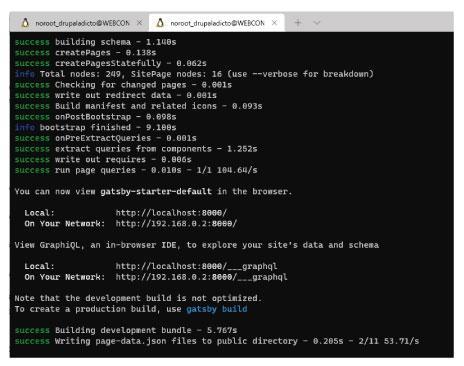Click the Linux penguin icon on second tab
The width and height of the screenshot is (464, 366).
tap(160, 23)
